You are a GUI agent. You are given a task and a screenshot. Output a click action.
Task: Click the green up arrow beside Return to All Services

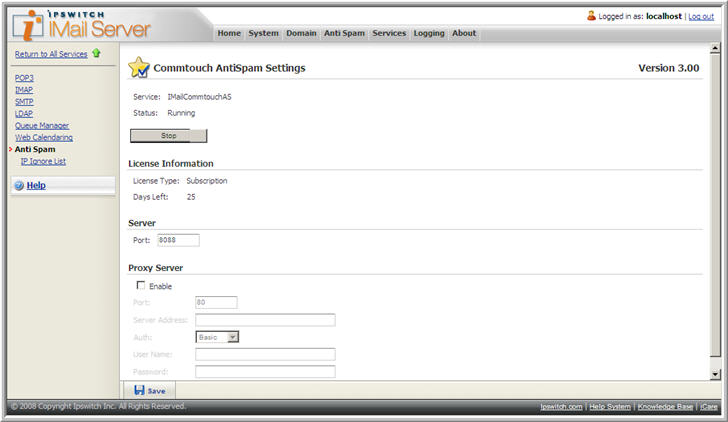[96, 53]
